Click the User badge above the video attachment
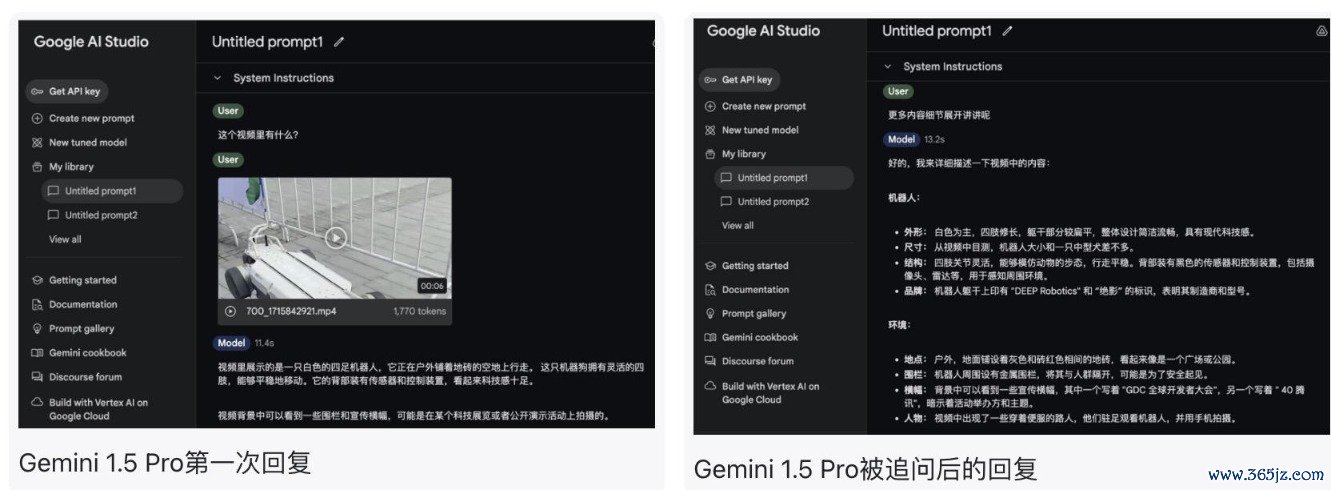 [x=228, y=159]
